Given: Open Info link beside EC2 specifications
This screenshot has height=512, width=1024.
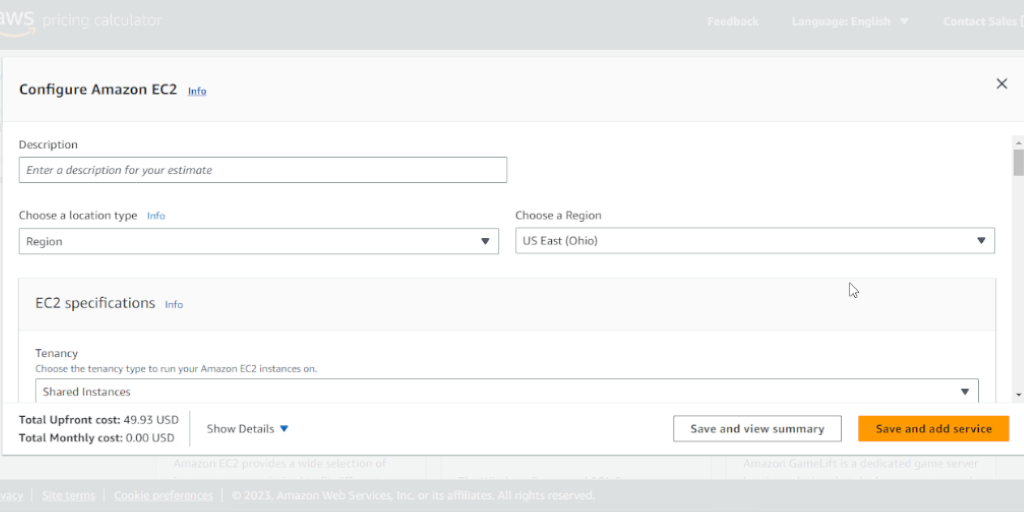Looking at the screenshot, I should pyautogui.click(x=174, y=304).
